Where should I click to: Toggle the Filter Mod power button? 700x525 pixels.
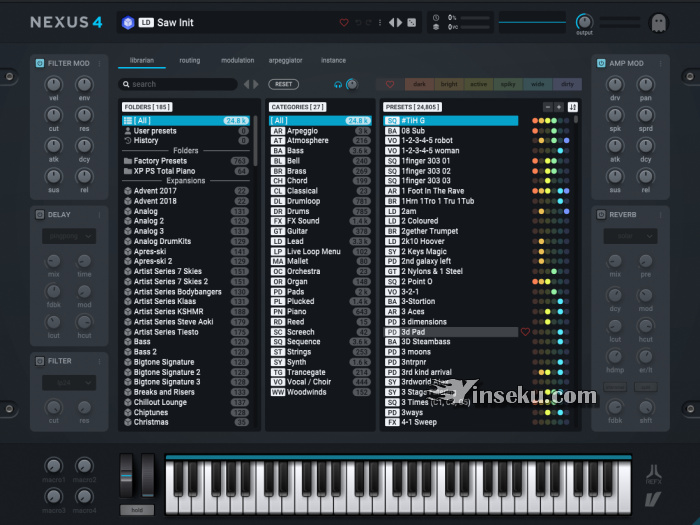pos(40,63)
